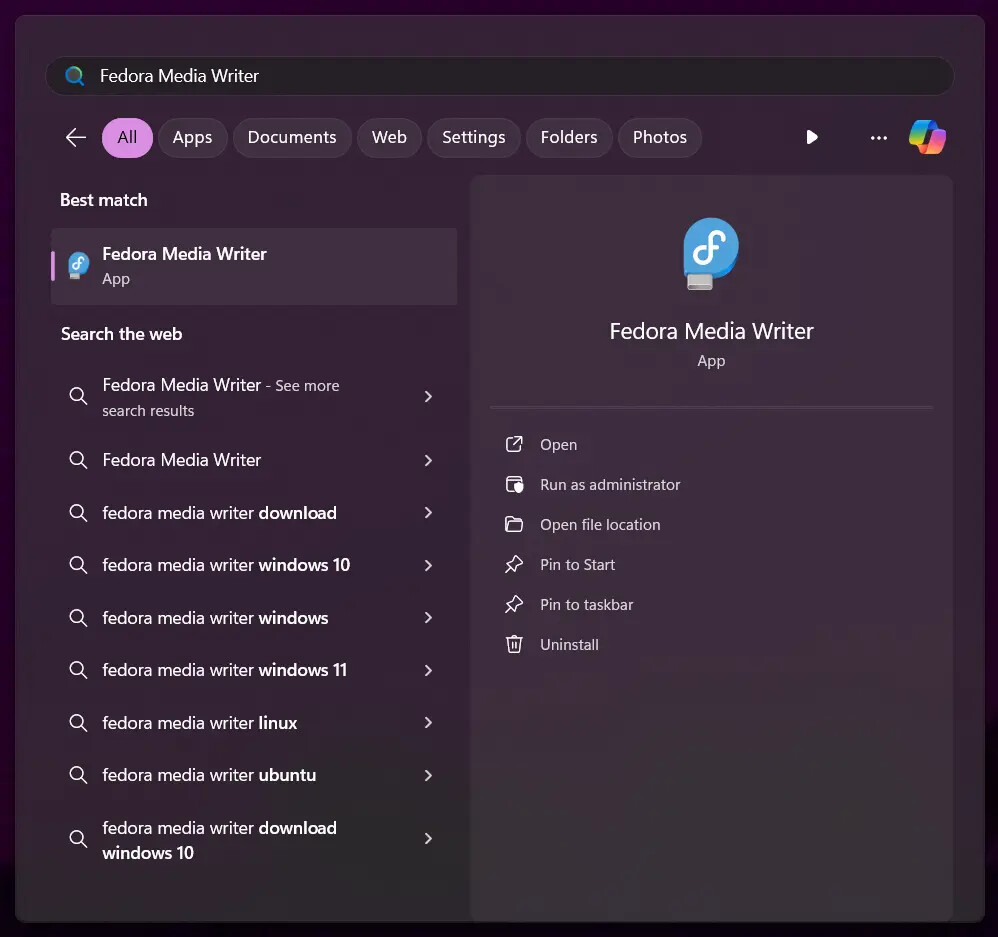Expand chevron for 'fedora media writer windows'

click(428, 617)
